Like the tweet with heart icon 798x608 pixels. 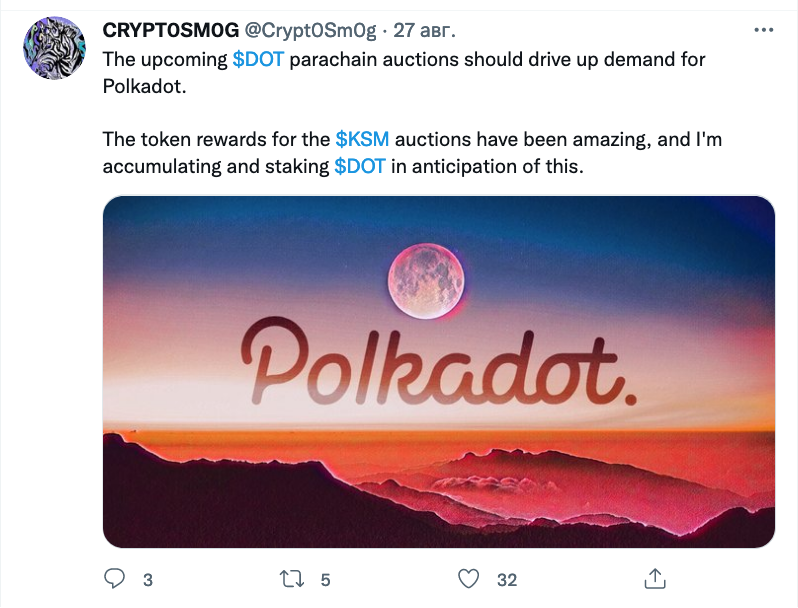click(x=468, y=579)
